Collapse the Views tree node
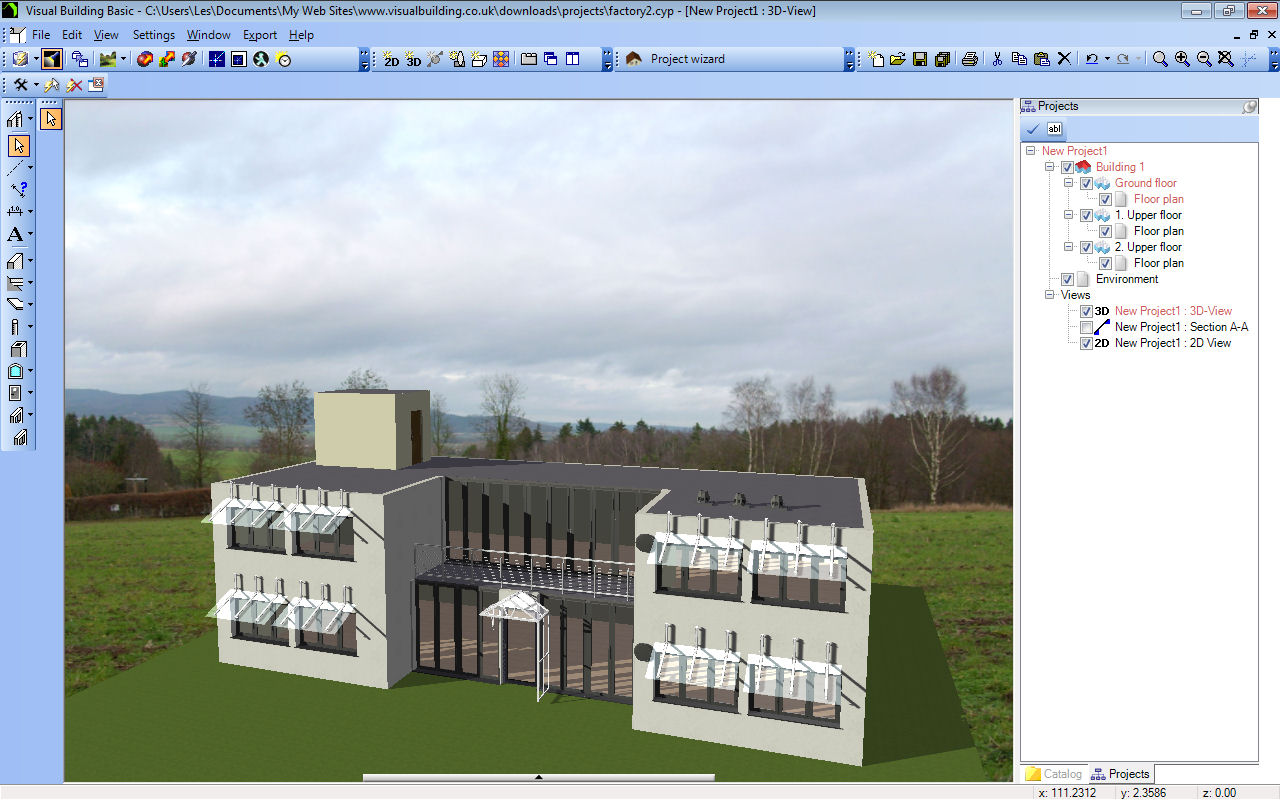 (x=1049, y=295)
